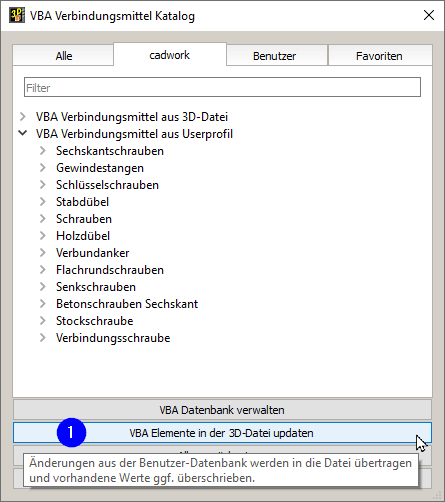Select the Verbindungsschraube entry
The height and width of the screenshot is (502, 445).
tap(113, 338)
